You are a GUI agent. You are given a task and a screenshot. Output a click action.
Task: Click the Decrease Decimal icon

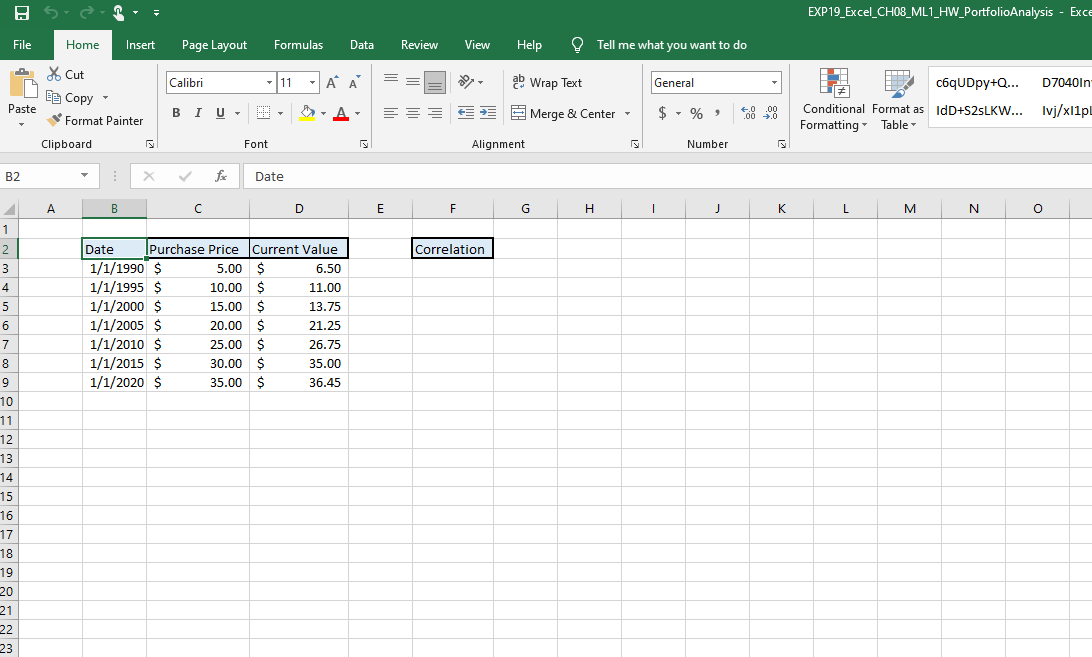pyautogui.click(x=771, y=113)
